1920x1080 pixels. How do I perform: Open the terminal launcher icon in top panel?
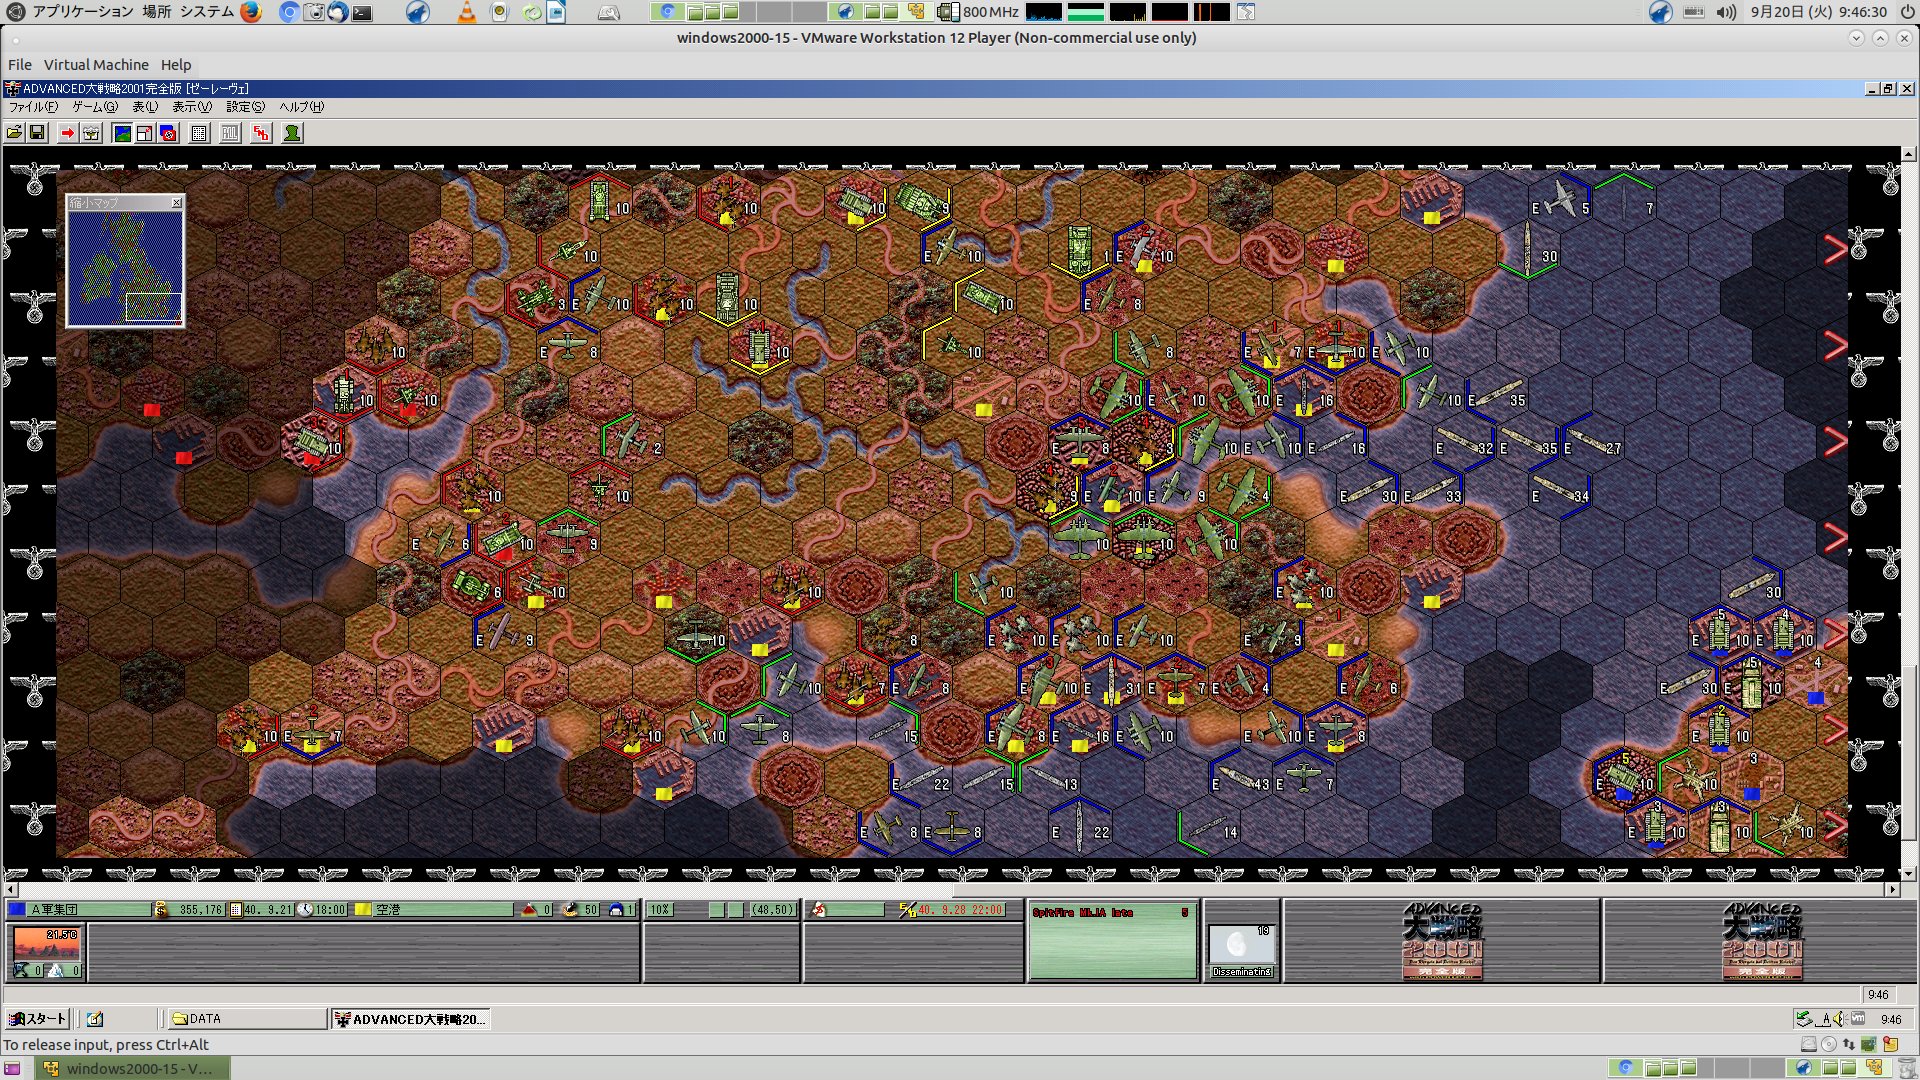pyautogui.click(x=362, y=13)
